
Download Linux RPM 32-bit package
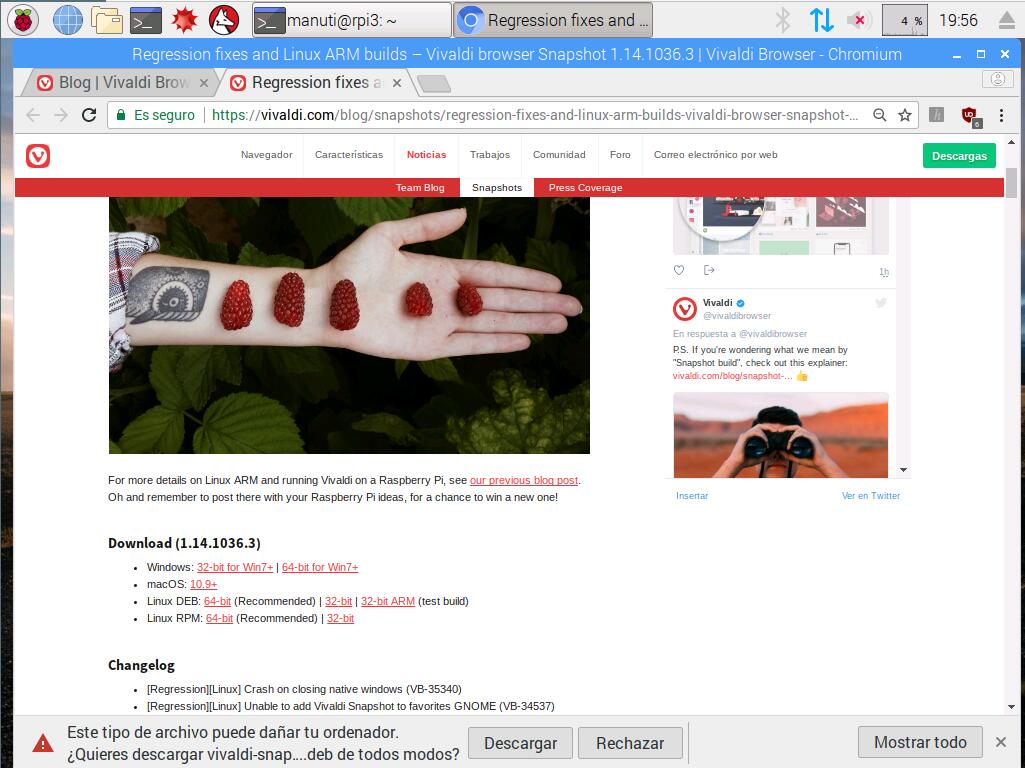340,618
